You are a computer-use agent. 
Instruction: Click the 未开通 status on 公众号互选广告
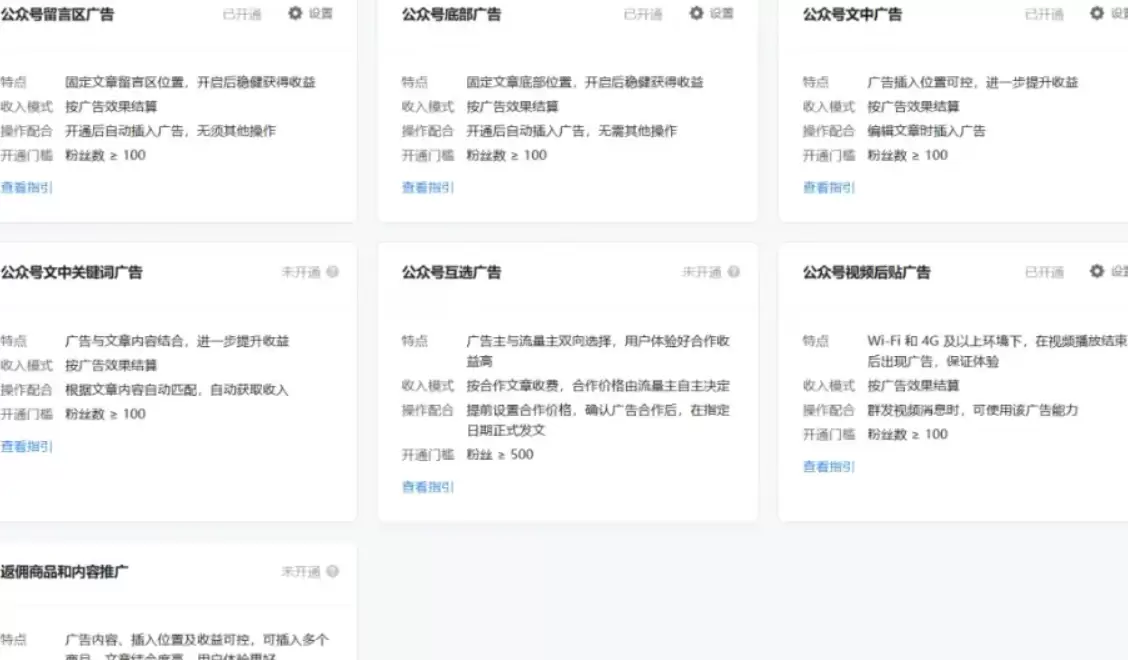(x=701, y=272)
